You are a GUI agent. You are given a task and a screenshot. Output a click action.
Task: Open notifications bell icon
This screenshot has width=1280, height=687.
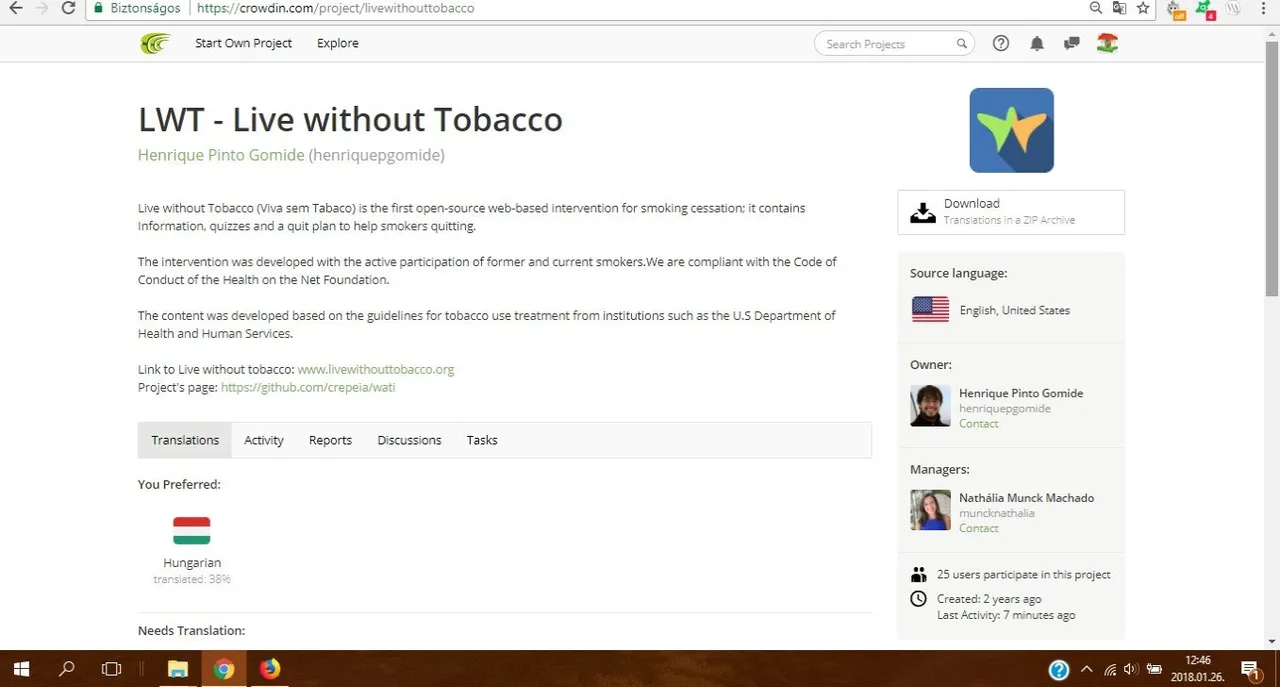coord(1037,43)
